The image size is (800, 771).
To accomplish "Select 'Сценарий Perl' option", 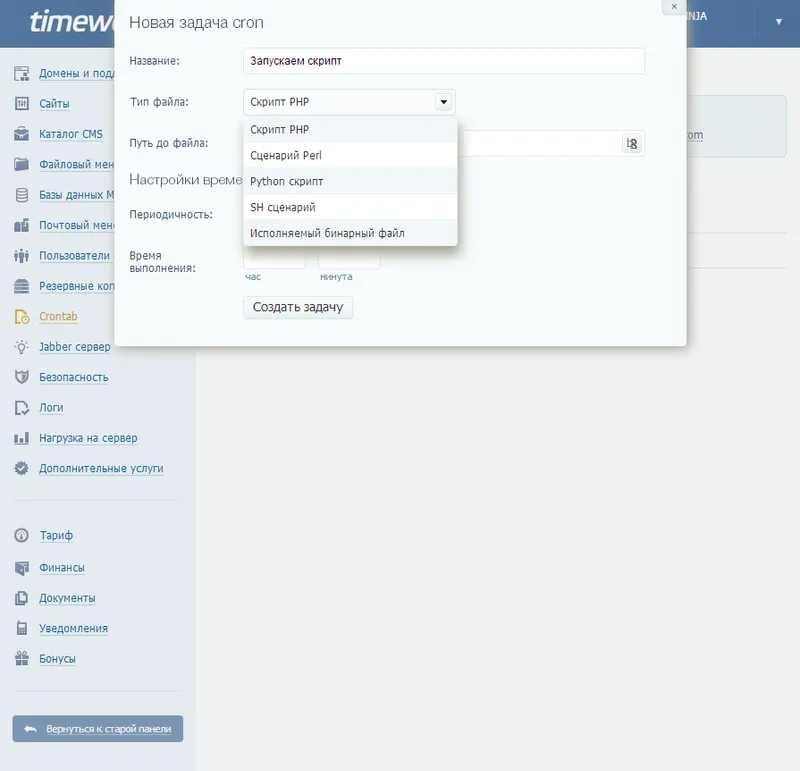I will coord(350,156).
